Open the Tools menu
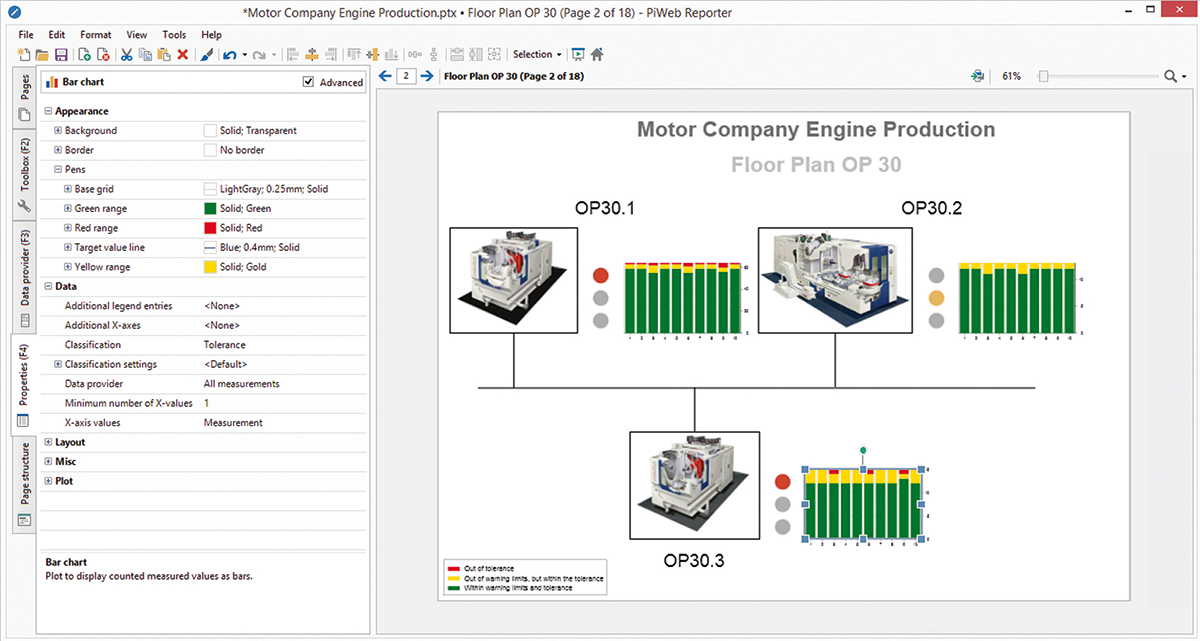The width and height of the screenshot is (1200, 641). [174, 35]
